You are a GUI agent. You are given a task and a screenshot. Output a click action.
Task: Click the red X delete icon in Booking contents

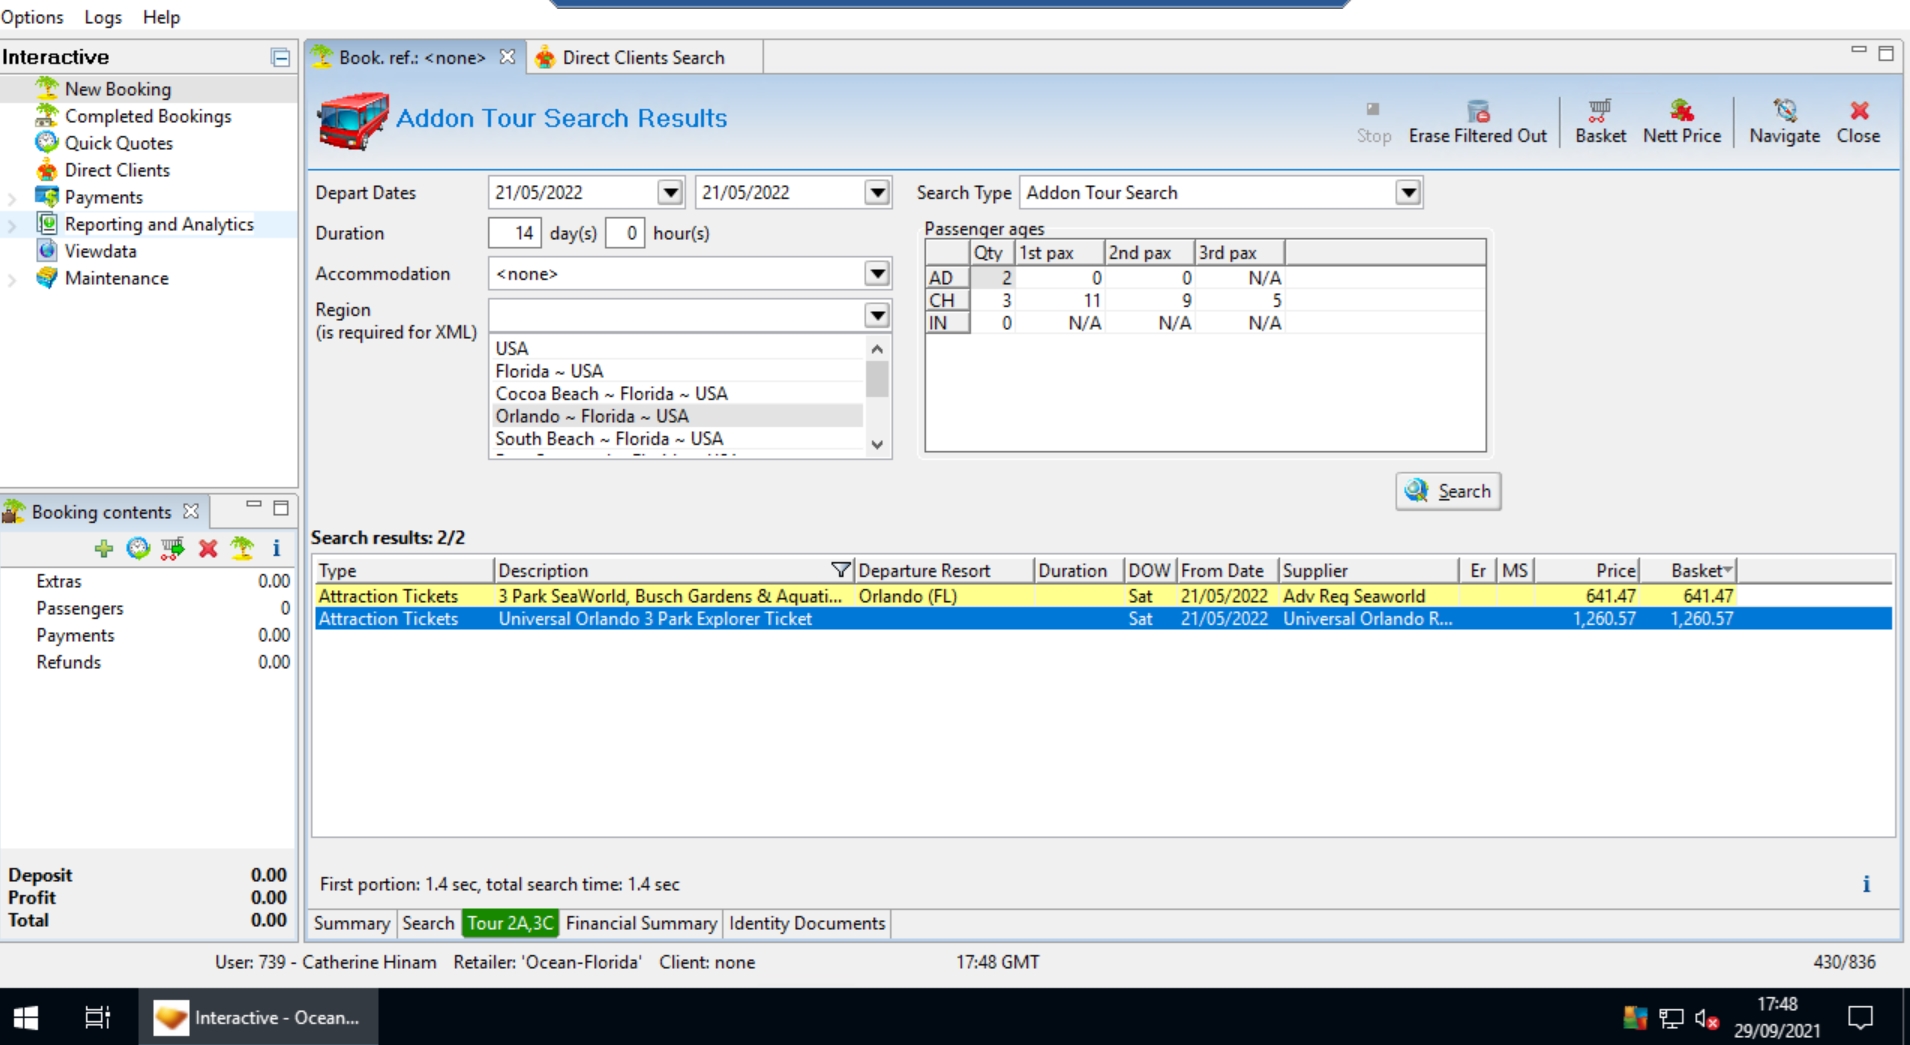click(208, 548)
